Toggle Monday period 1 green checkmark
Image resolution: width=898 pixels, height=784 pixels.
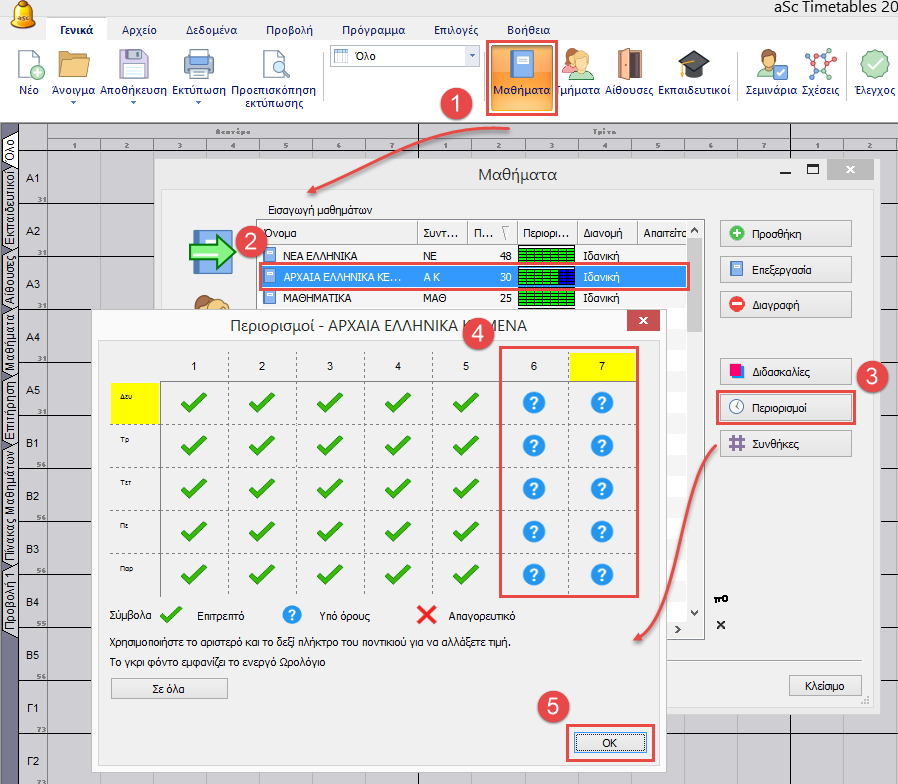coord(194,402)
